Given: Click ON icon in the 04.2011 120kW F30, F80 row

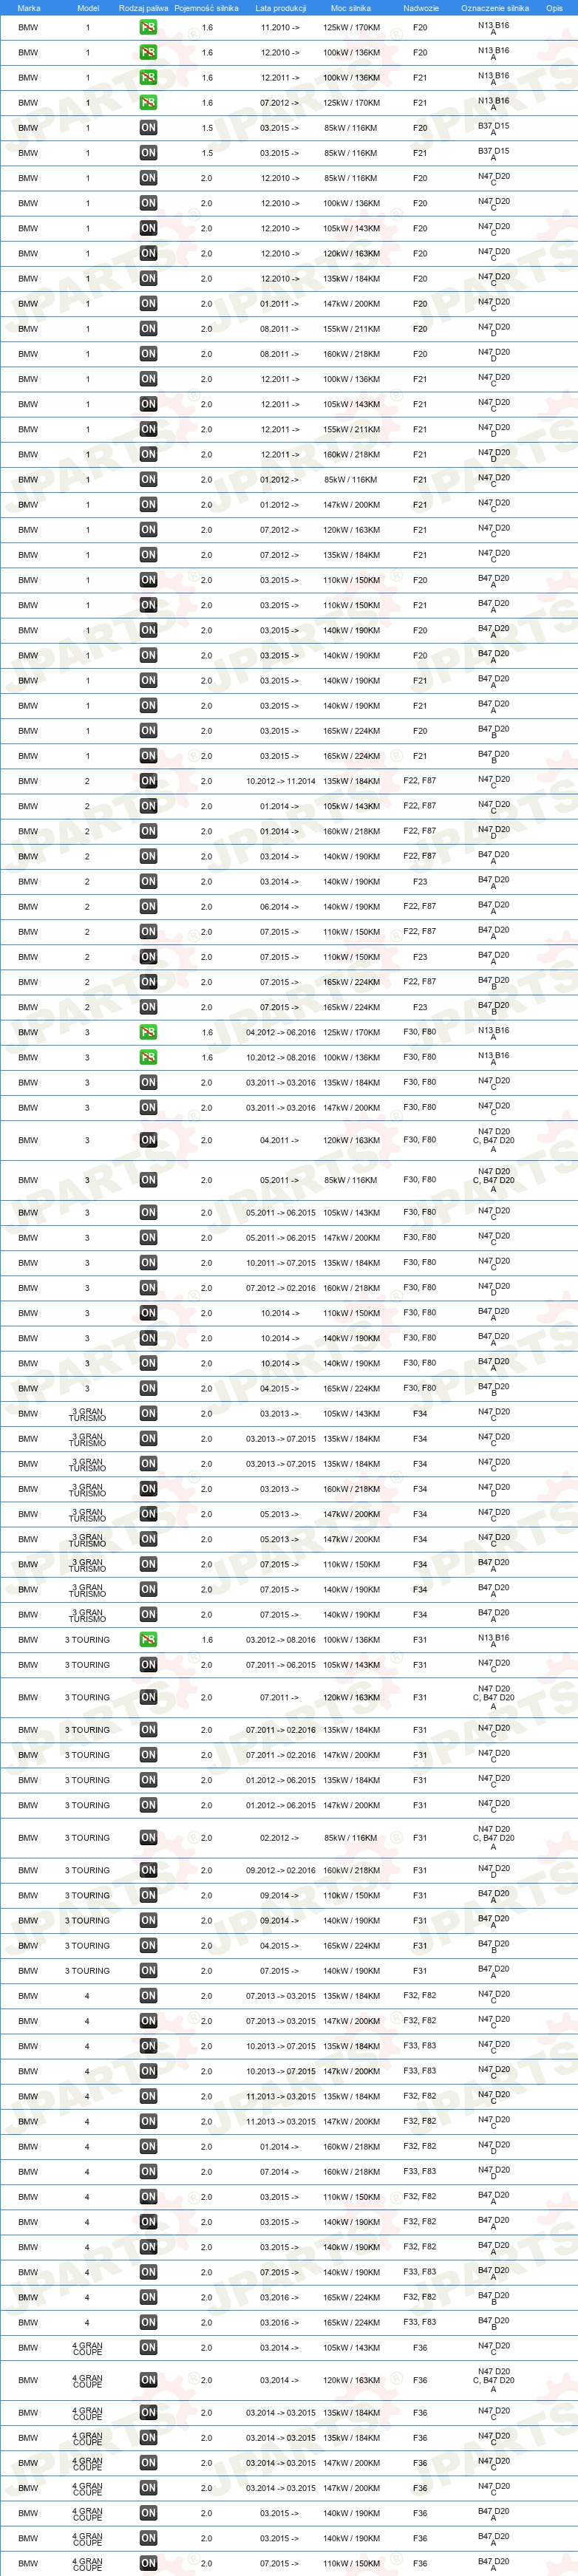Looking at the screenshot, I should click(x=148, y=1140).
